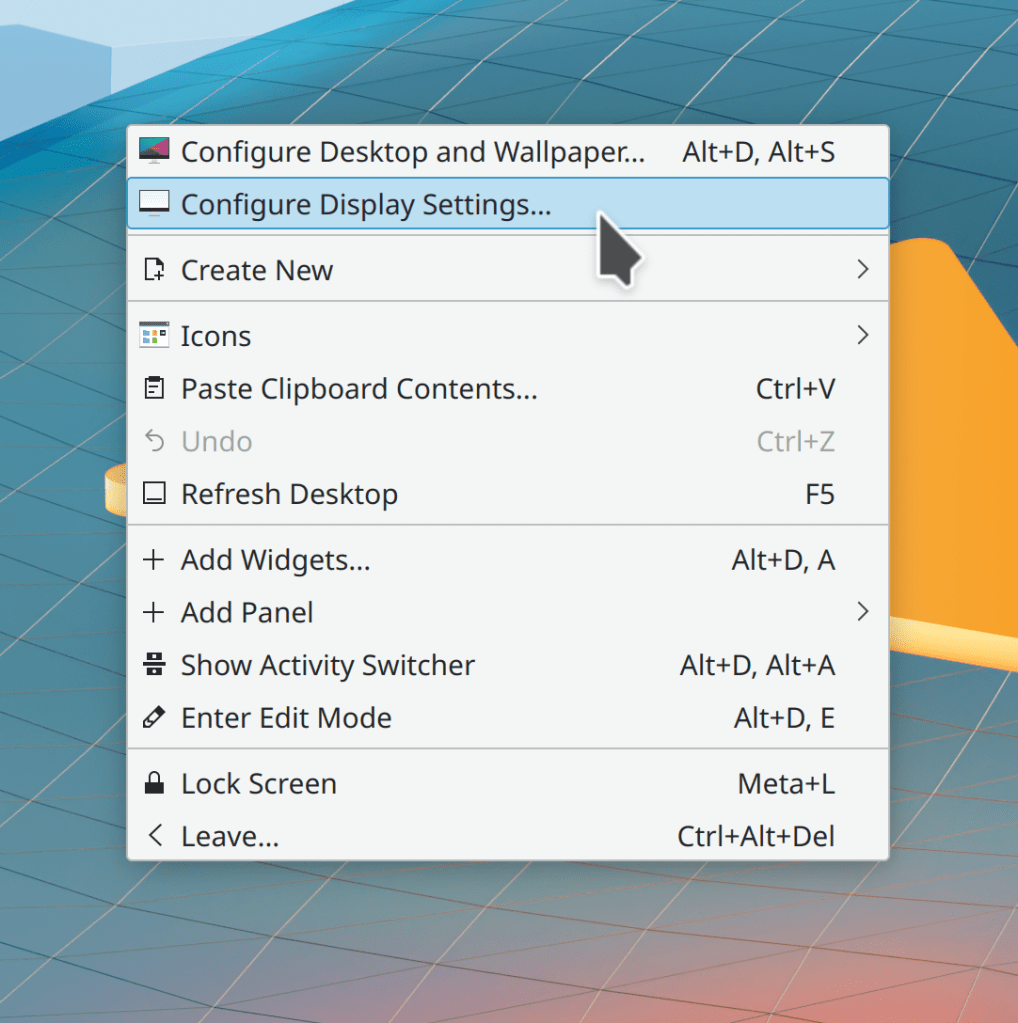Select the greyed-out Undo entry
The width and height of the screenshot is (1018, 1023).
pos(216,441)
